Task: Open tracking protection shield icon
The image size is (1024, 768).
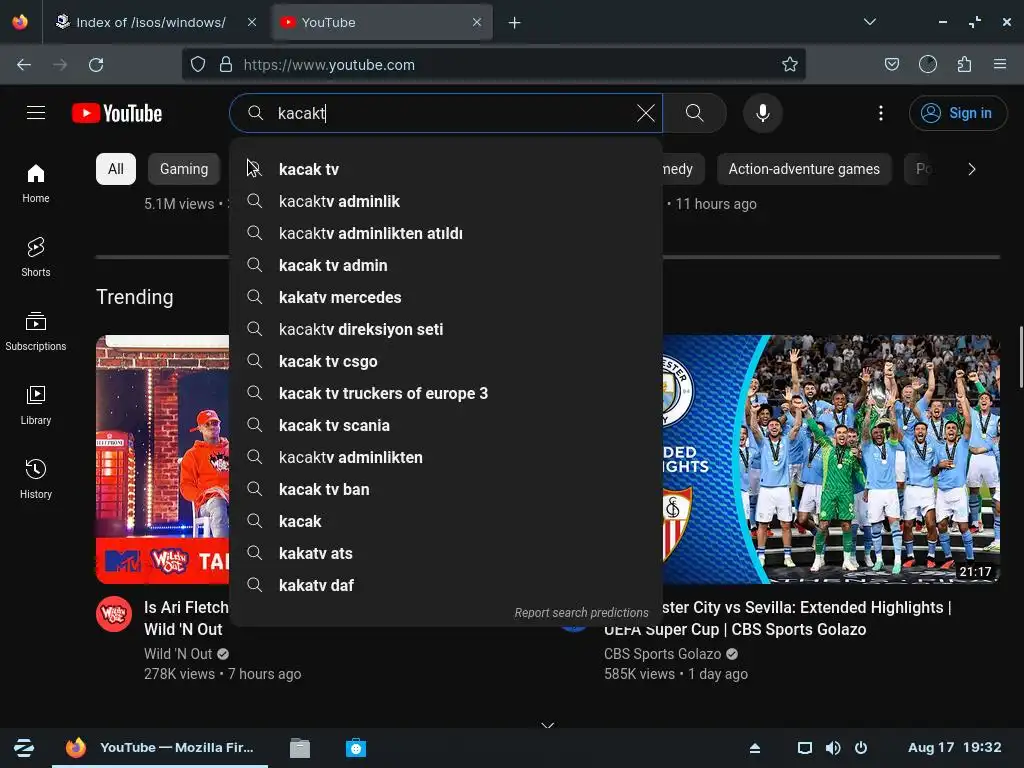Action: click(x=198, y=65)
